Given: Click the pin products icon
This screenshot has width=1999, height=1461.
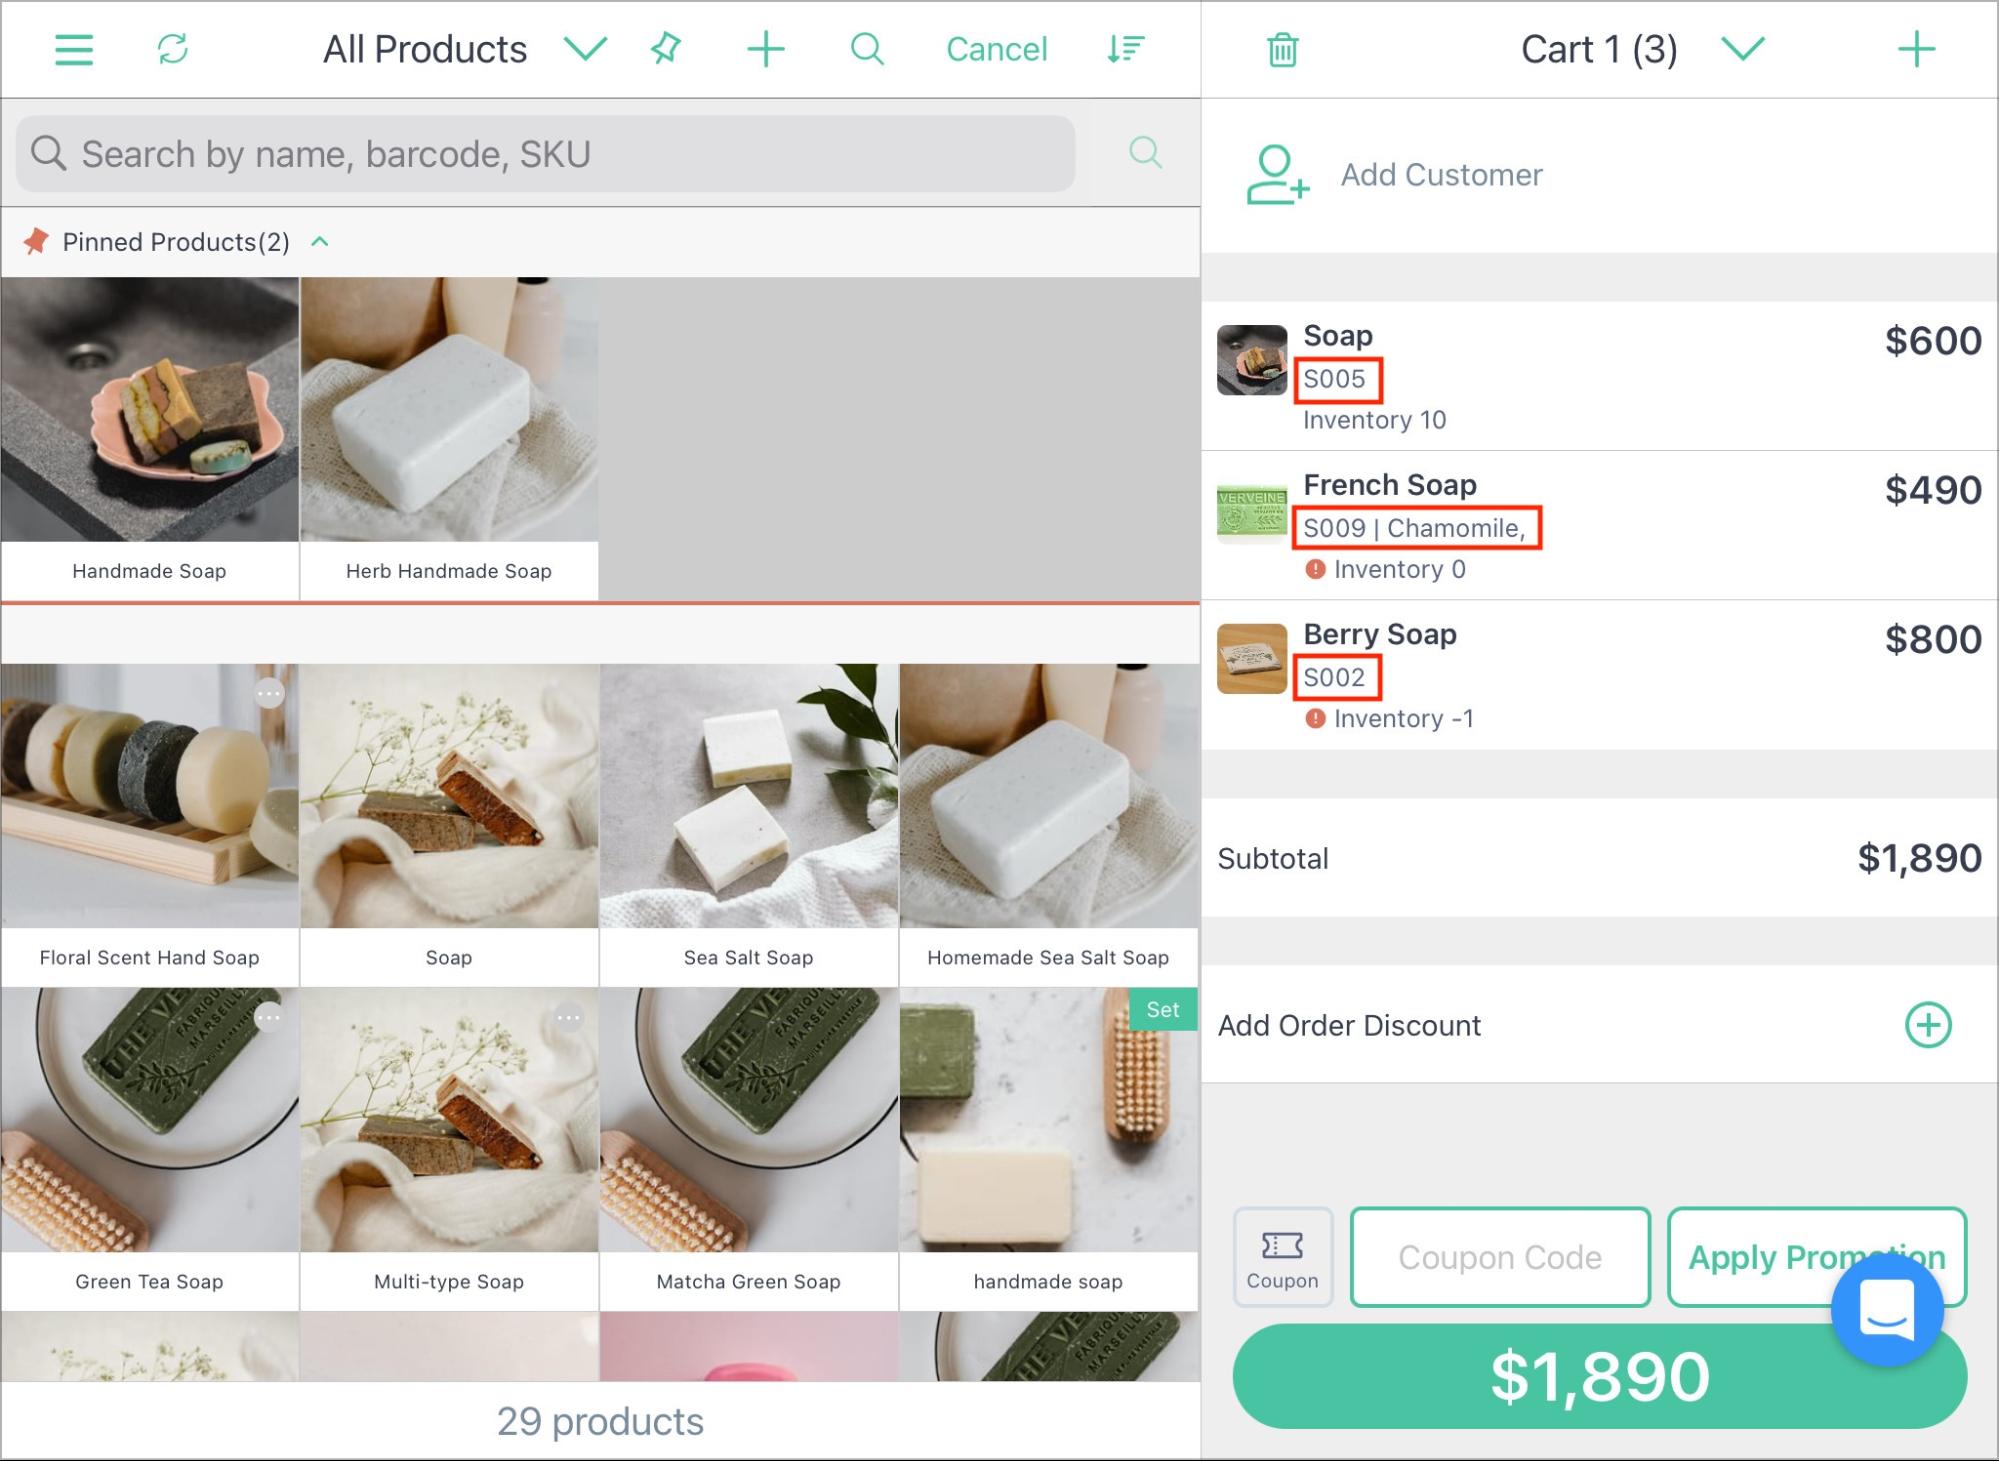Looking at the screenshot, I should click(666, 48).
